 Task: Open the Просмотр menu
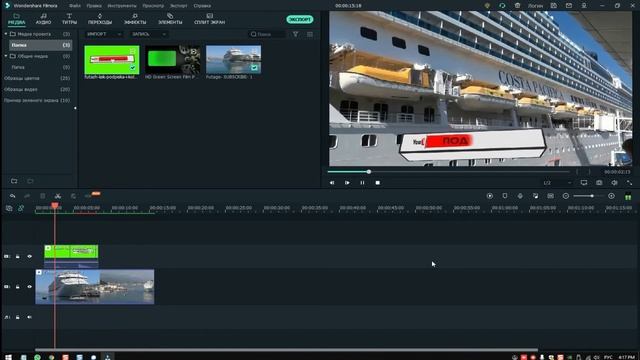[153, 6]
